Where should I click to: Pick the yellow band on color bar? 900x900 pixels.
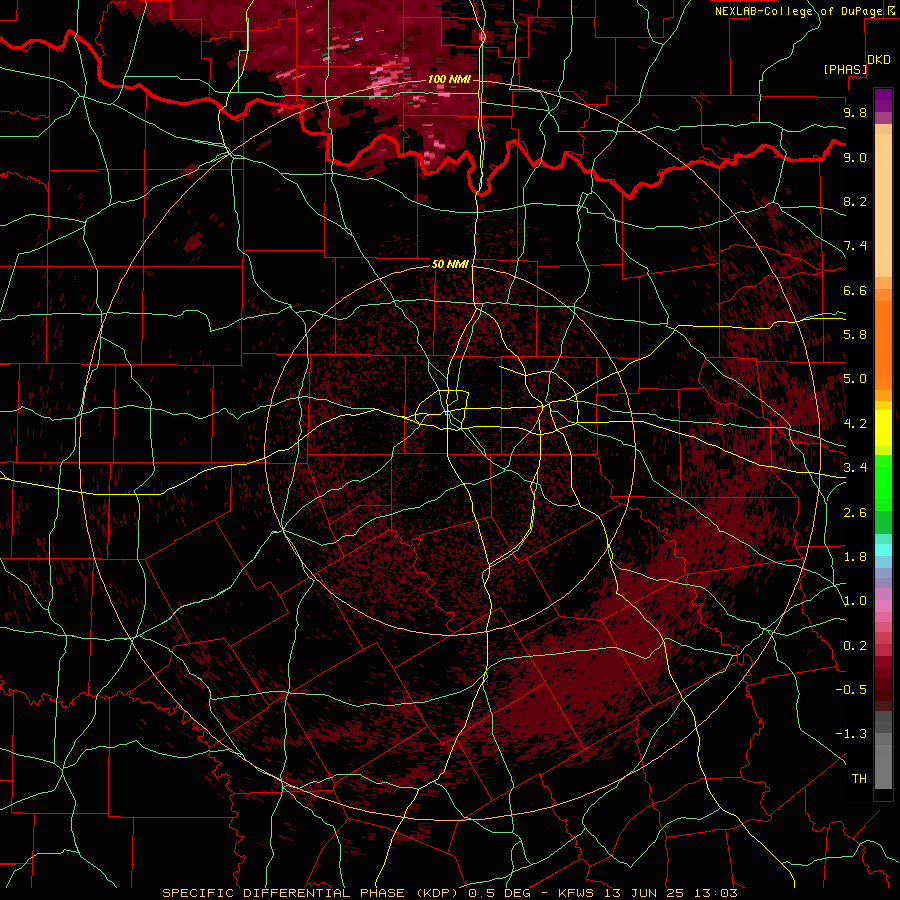point(883,428)
